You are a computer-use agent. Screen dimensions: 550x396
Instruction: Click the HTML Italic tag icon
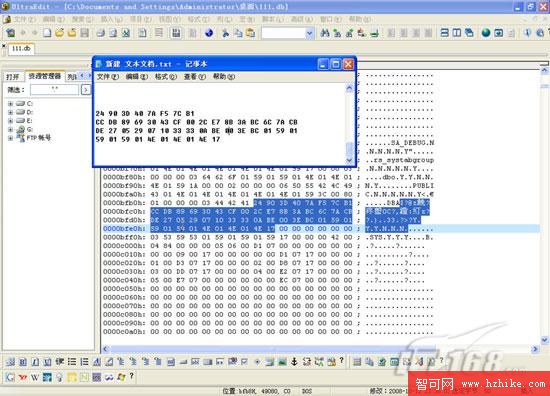[35, 362]
